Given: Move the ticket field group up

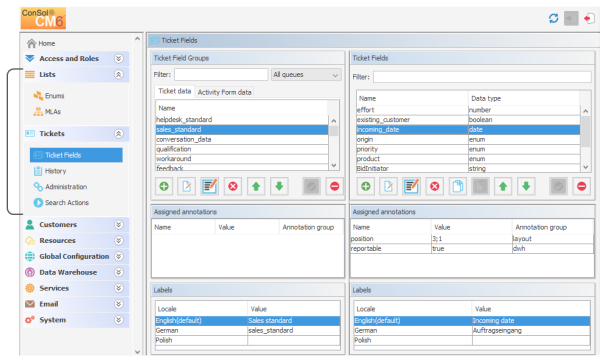Looking at the screenshot, I should tap(256, 186).
